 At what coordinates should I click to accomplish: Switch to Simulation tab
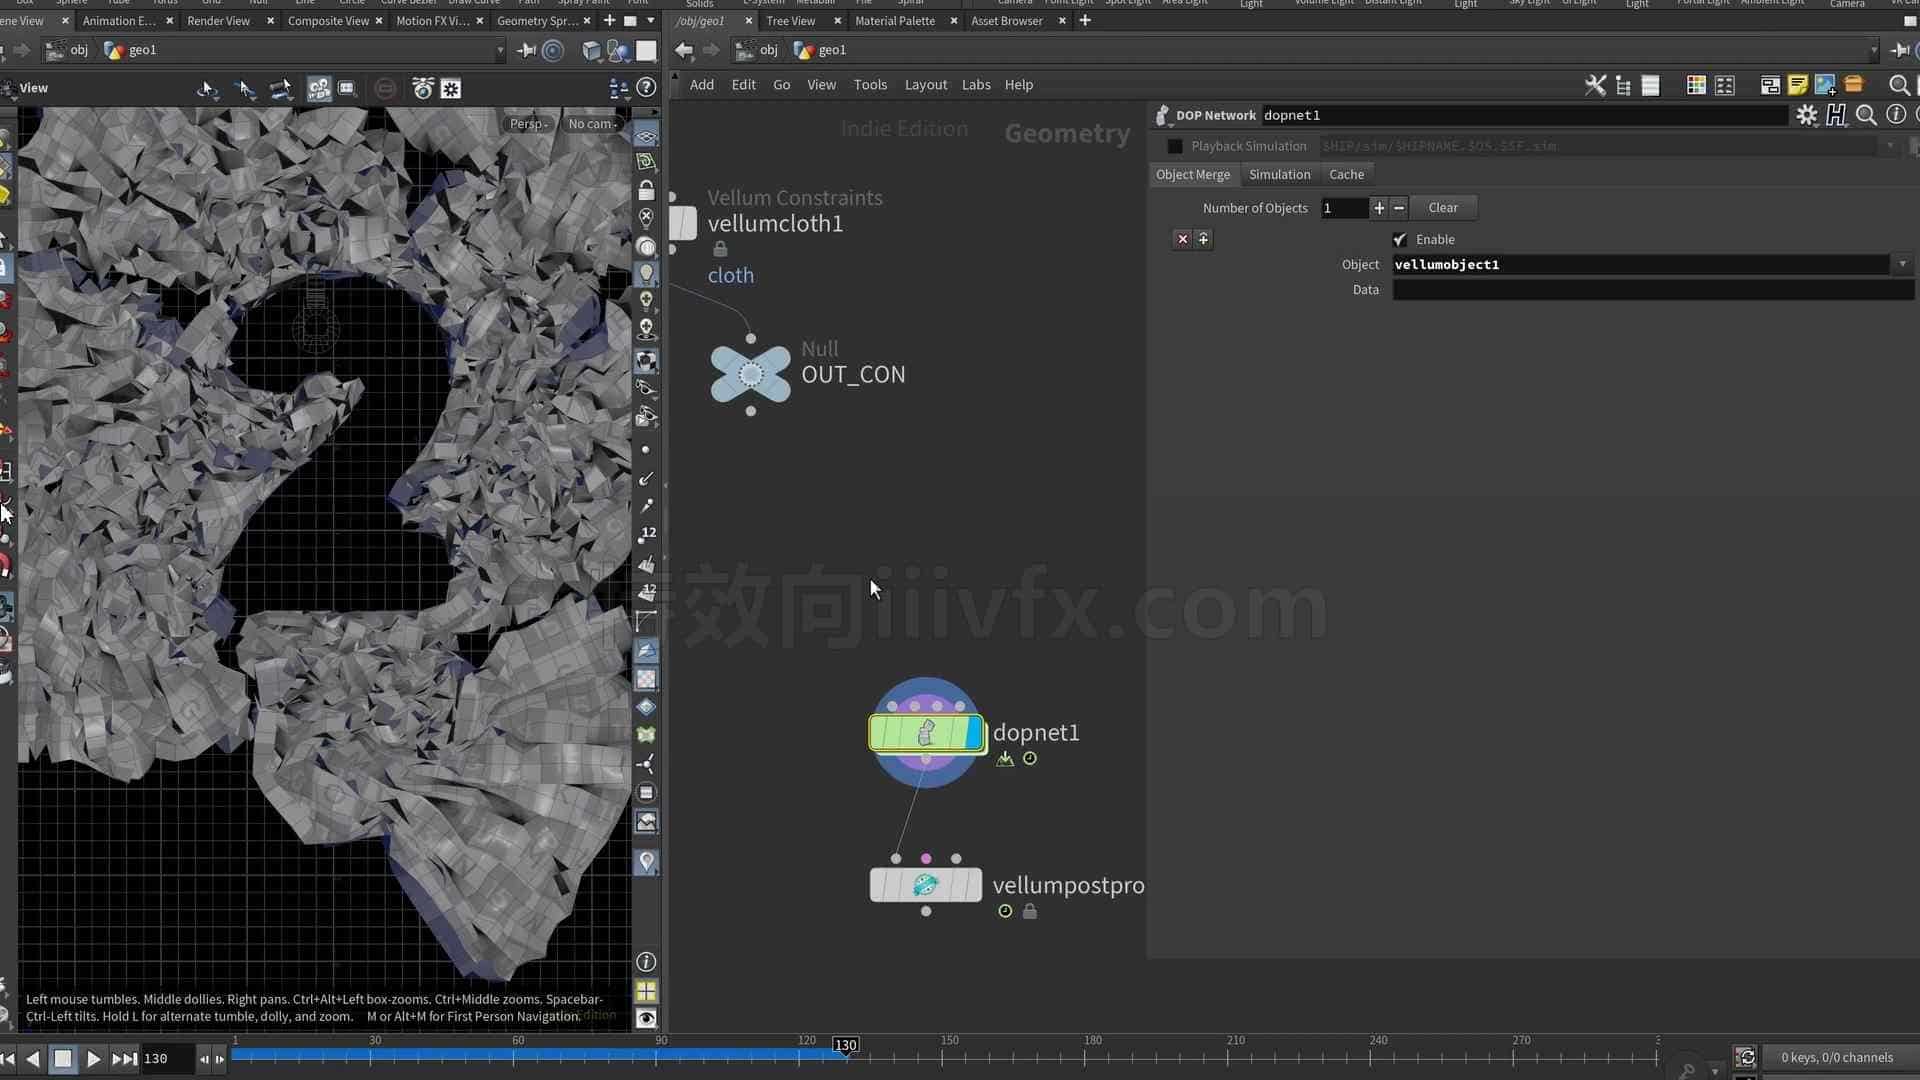(1279, 174)
